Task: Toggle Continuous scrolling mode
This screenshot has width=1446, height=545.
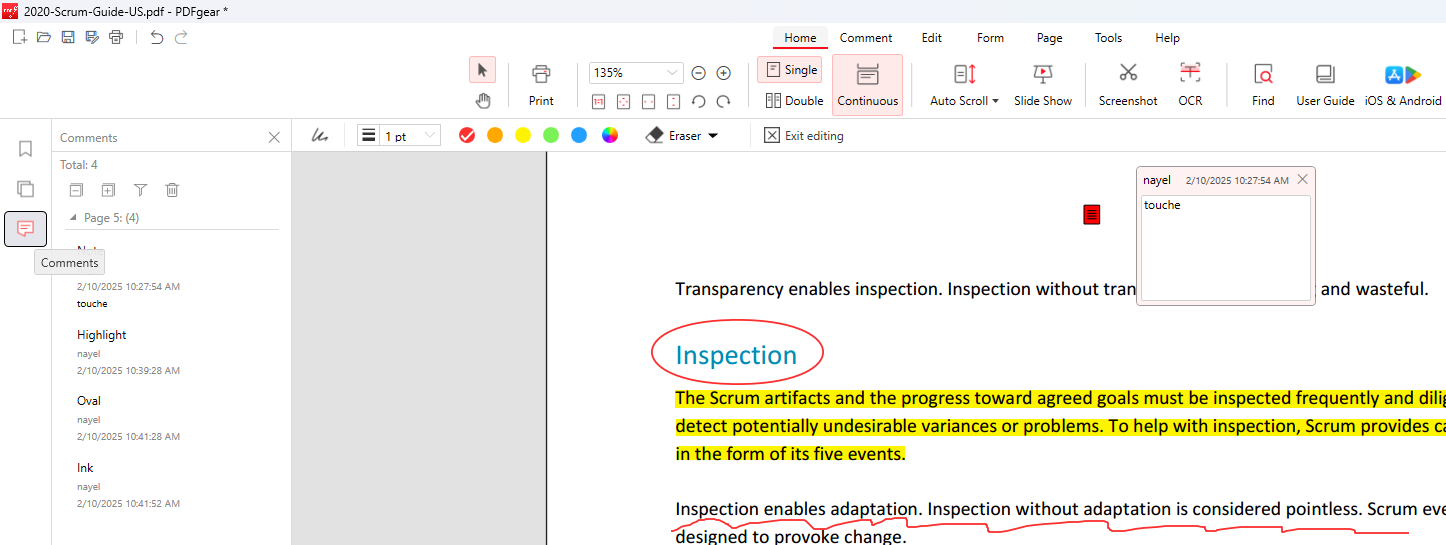Action: (867, 85)
